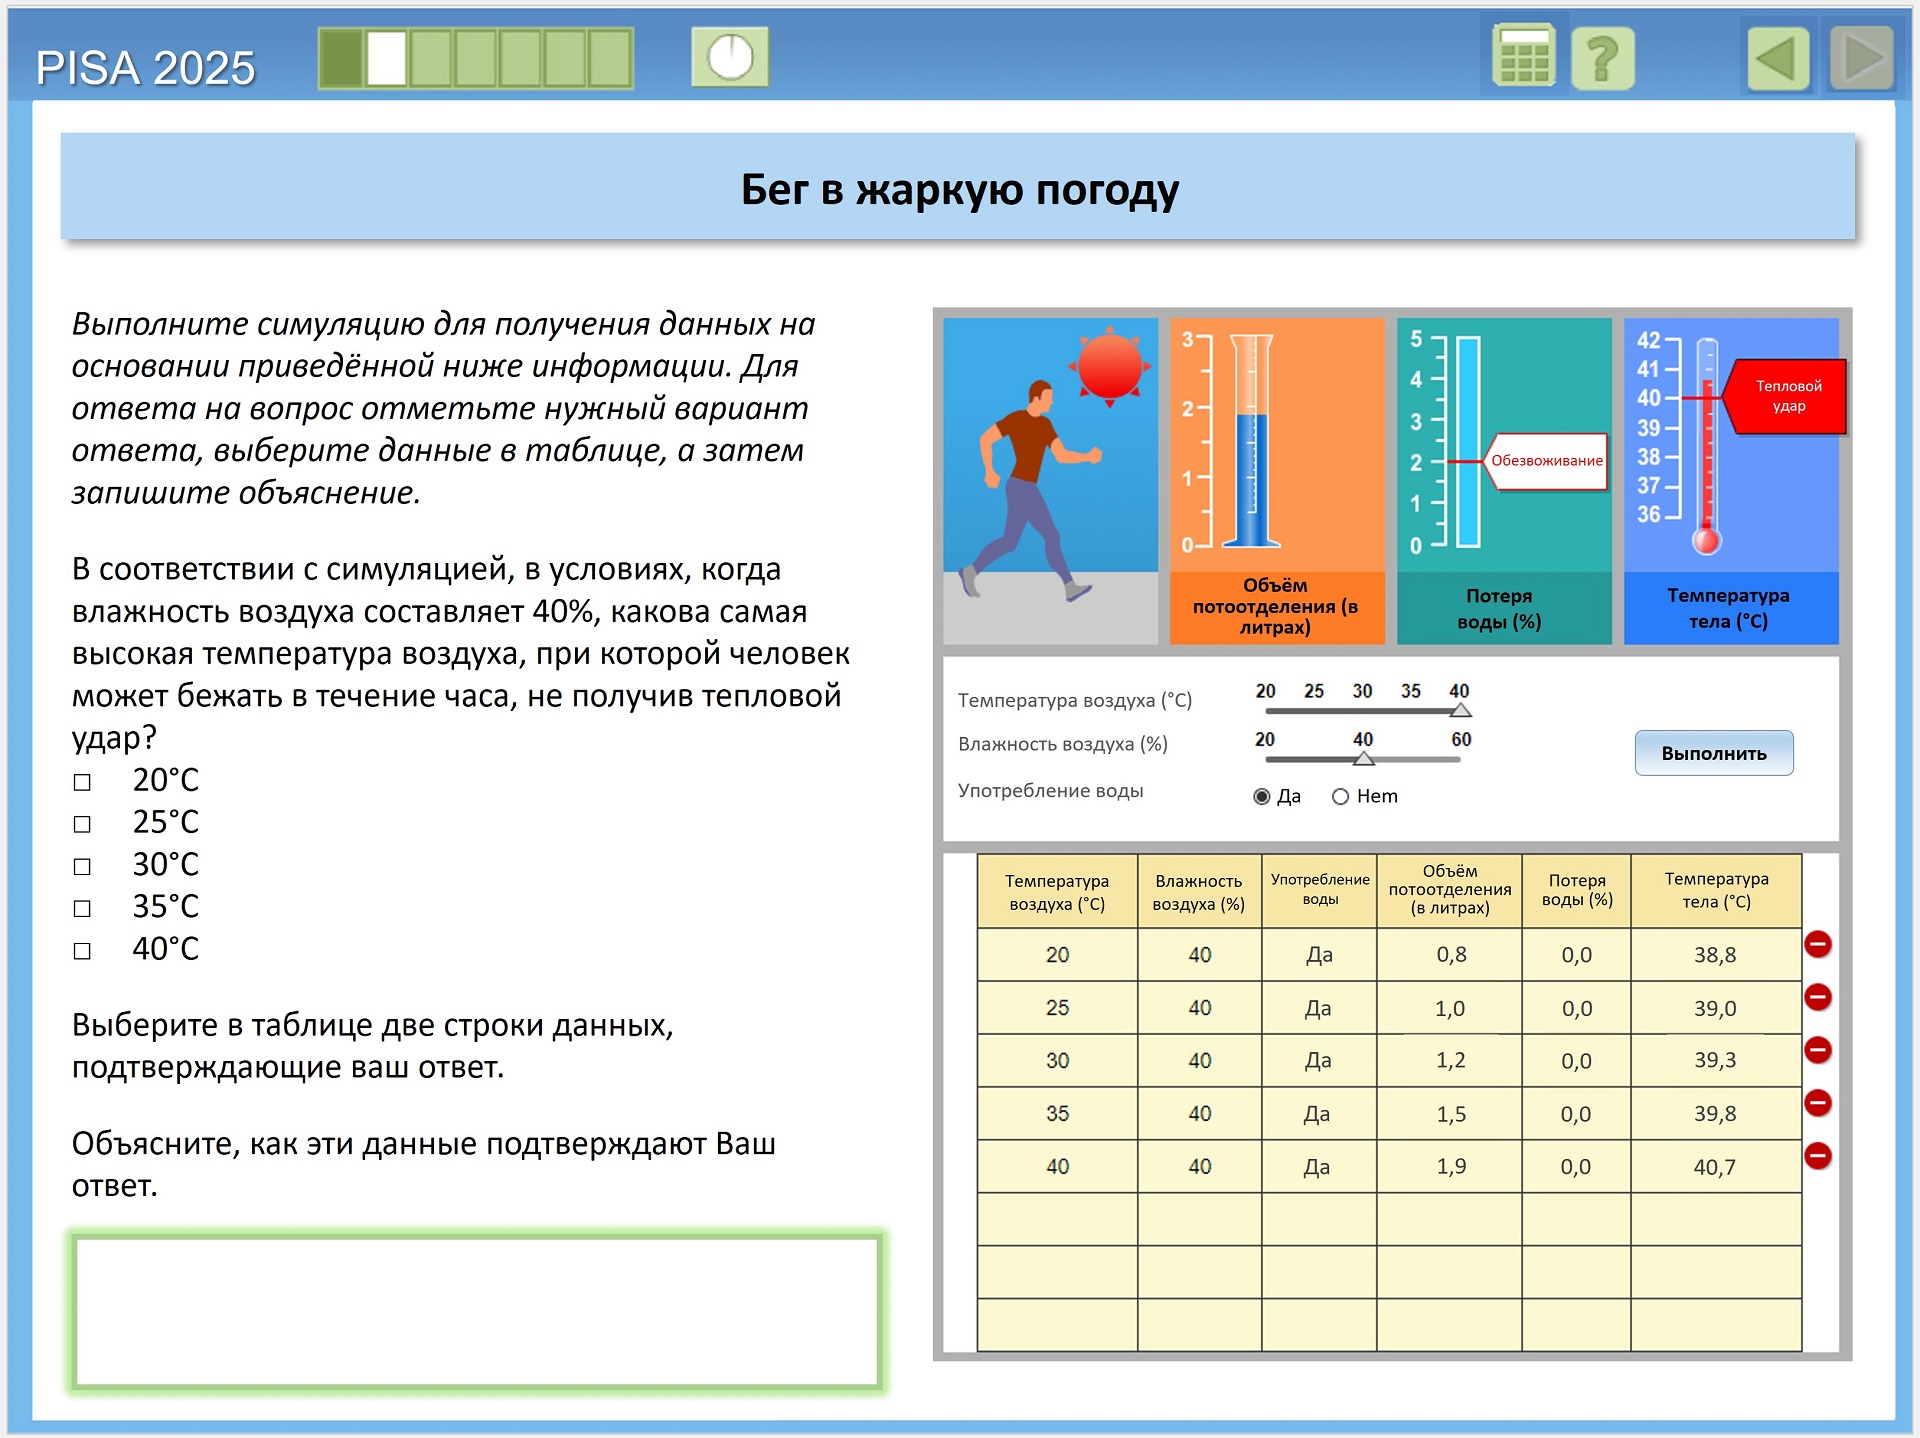Go to next question with right arrow
The image size is (1920, 1438).
(x=1861, y=58)
